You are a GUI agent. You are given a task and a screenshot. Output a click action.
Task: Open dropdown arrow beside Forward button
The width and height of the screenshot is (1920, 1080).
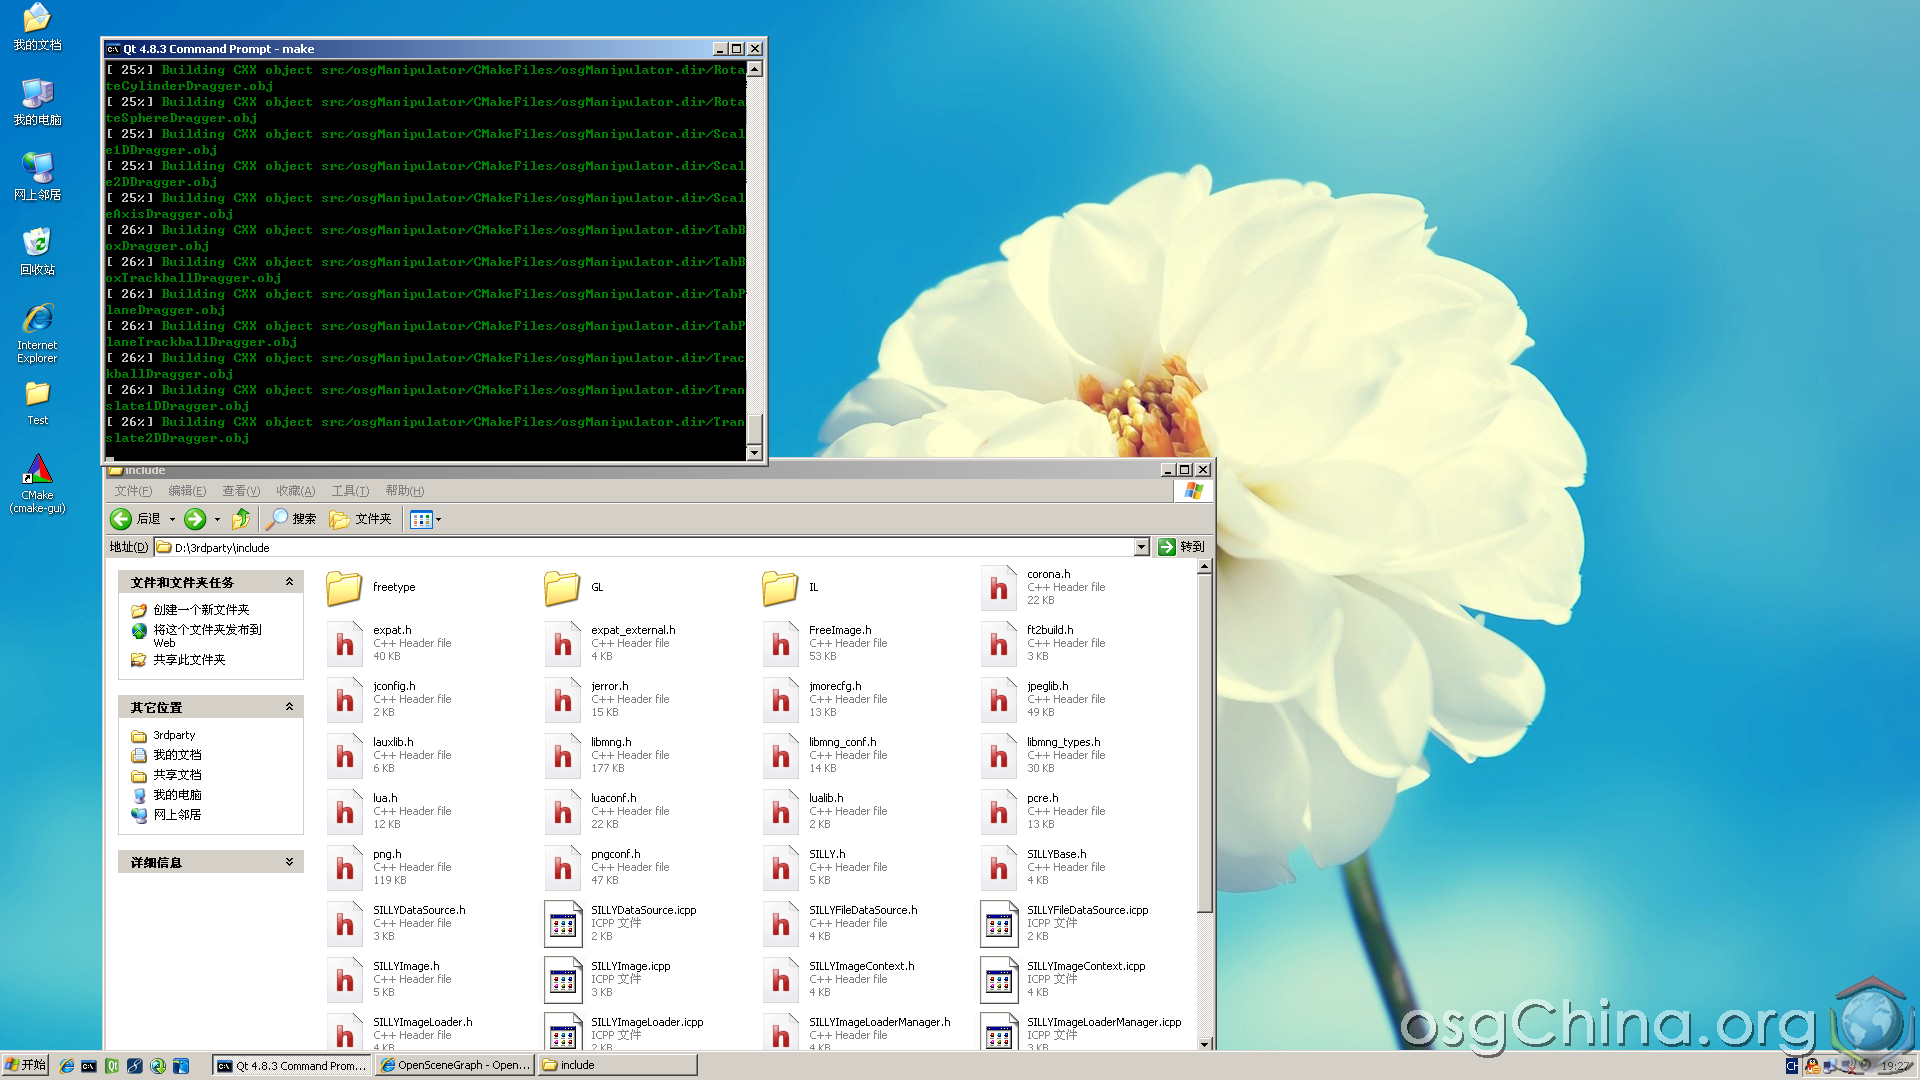point(217,519)
